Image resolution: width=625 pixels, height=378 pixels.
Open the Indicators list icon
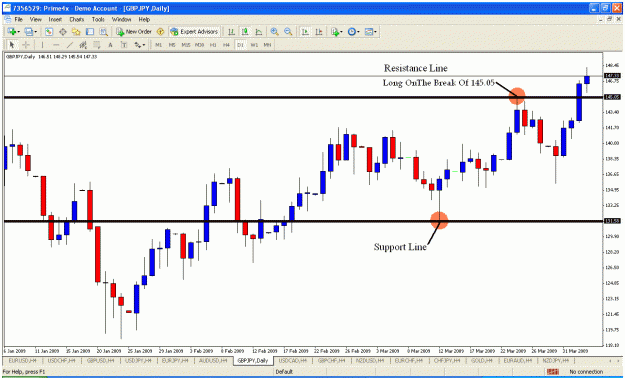pos(335,32)
